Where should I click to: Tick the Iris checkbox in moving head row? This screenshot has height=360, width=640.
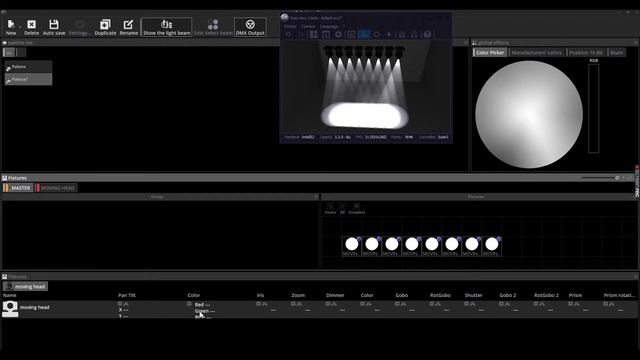pos(258,304)
